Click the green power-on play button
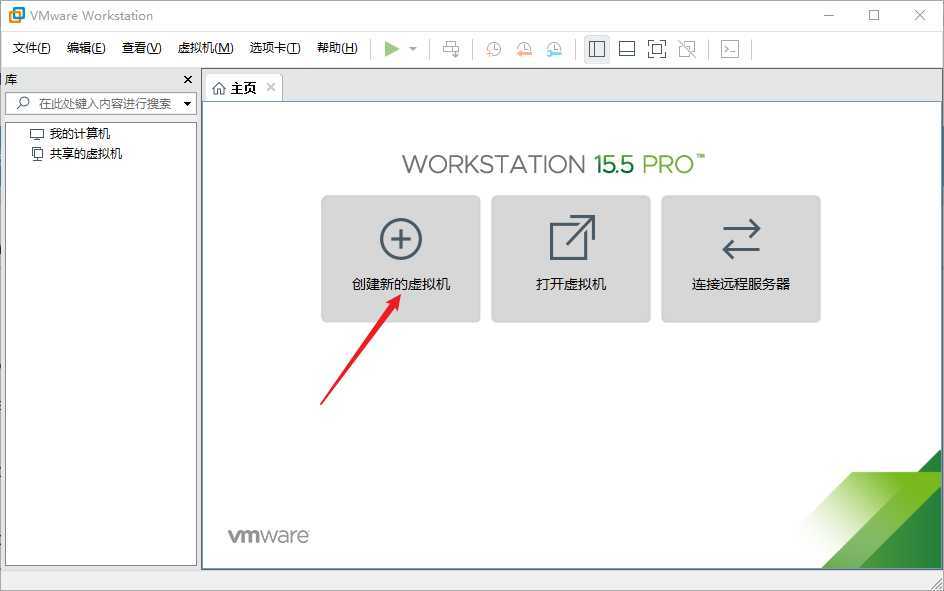 [391, 49]
